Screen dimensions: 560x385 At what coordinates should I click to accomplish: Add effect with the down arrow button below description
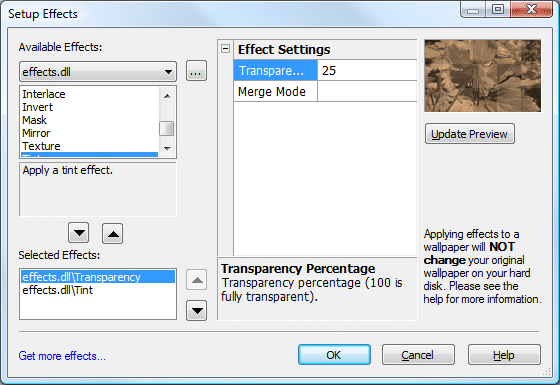pyautogui.click(x=79, y=234)
